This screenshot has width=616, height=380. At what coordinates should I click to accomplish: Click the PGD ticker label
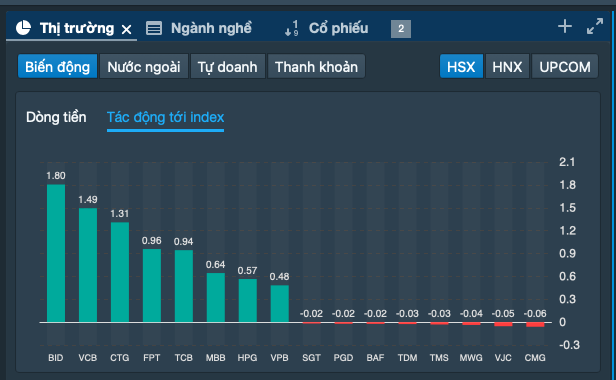[343, 358]
